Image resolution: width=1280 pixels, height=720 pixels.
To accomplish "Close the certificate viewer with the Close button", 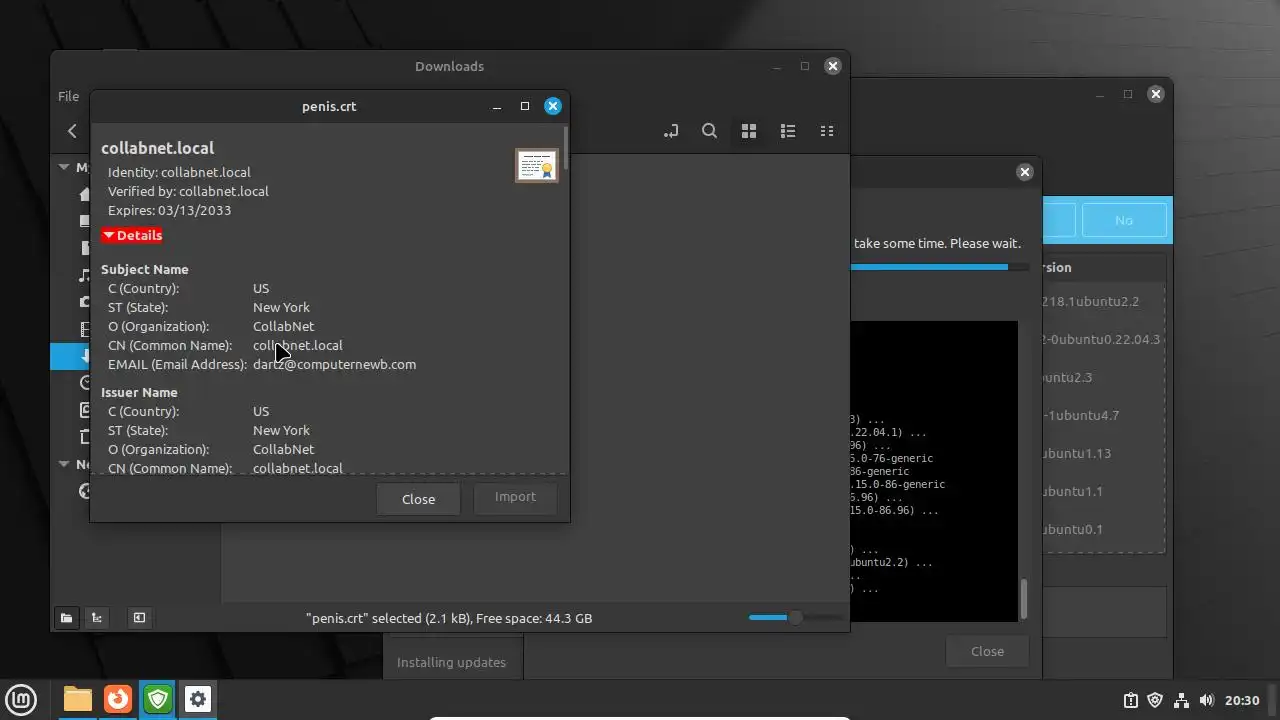I will click(x=418, y=499).
